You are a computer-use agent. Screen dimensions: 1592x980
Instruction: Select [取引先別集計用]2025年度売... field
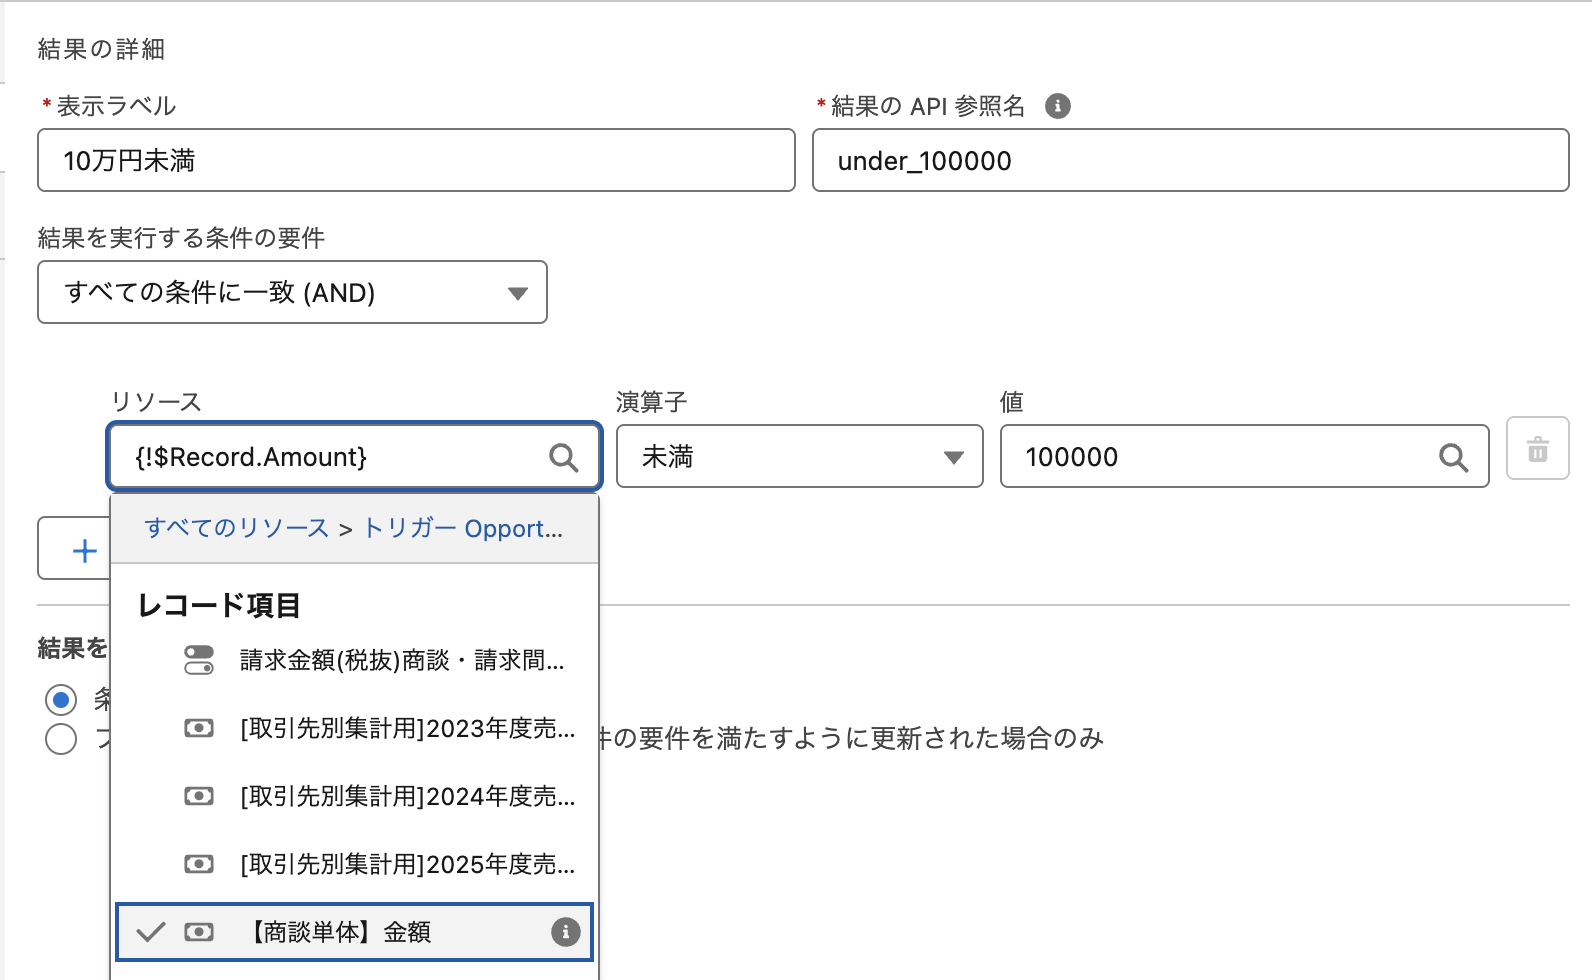pyautogui.click(x=355, y=864)
